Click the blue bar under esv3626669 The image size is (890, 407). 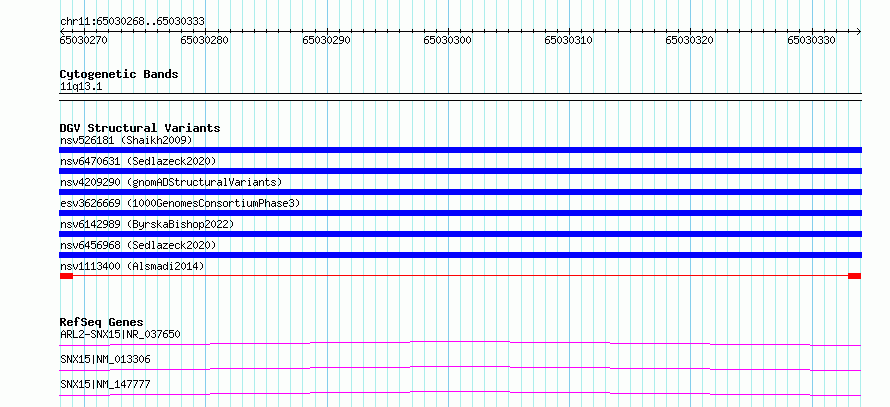pos(460,213)
